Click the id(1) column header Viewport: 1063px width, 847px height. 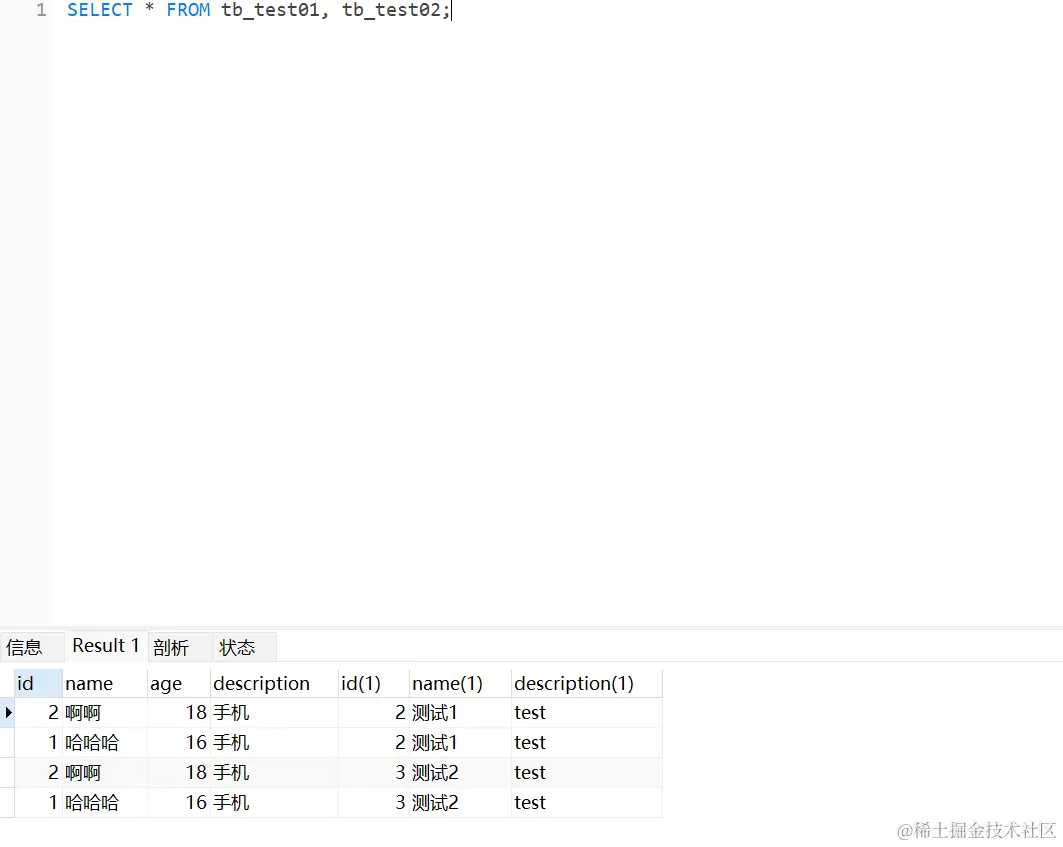pos(374,683)
